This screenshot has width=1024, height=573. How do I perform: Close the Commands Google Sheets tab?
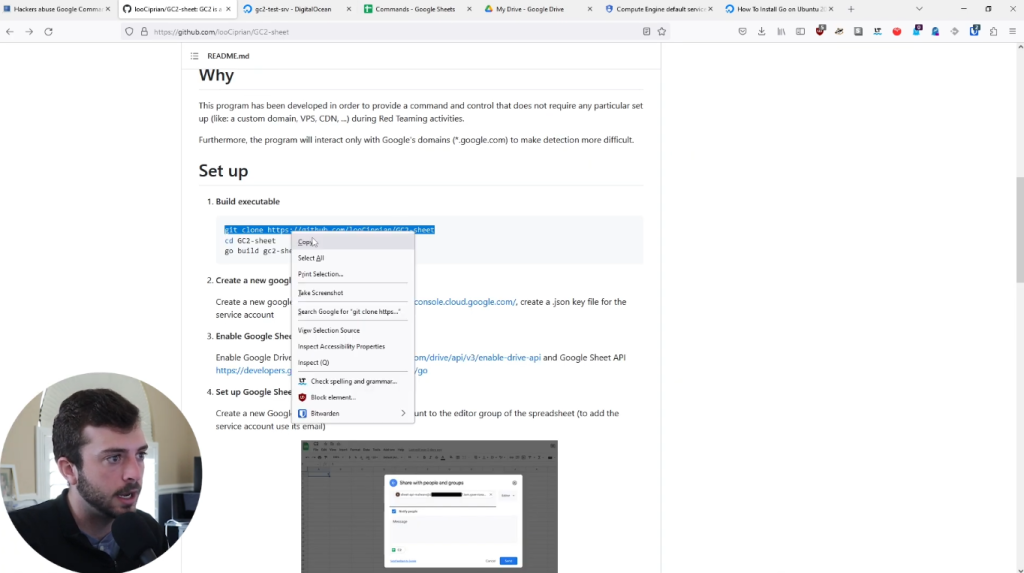pos(470,9)
